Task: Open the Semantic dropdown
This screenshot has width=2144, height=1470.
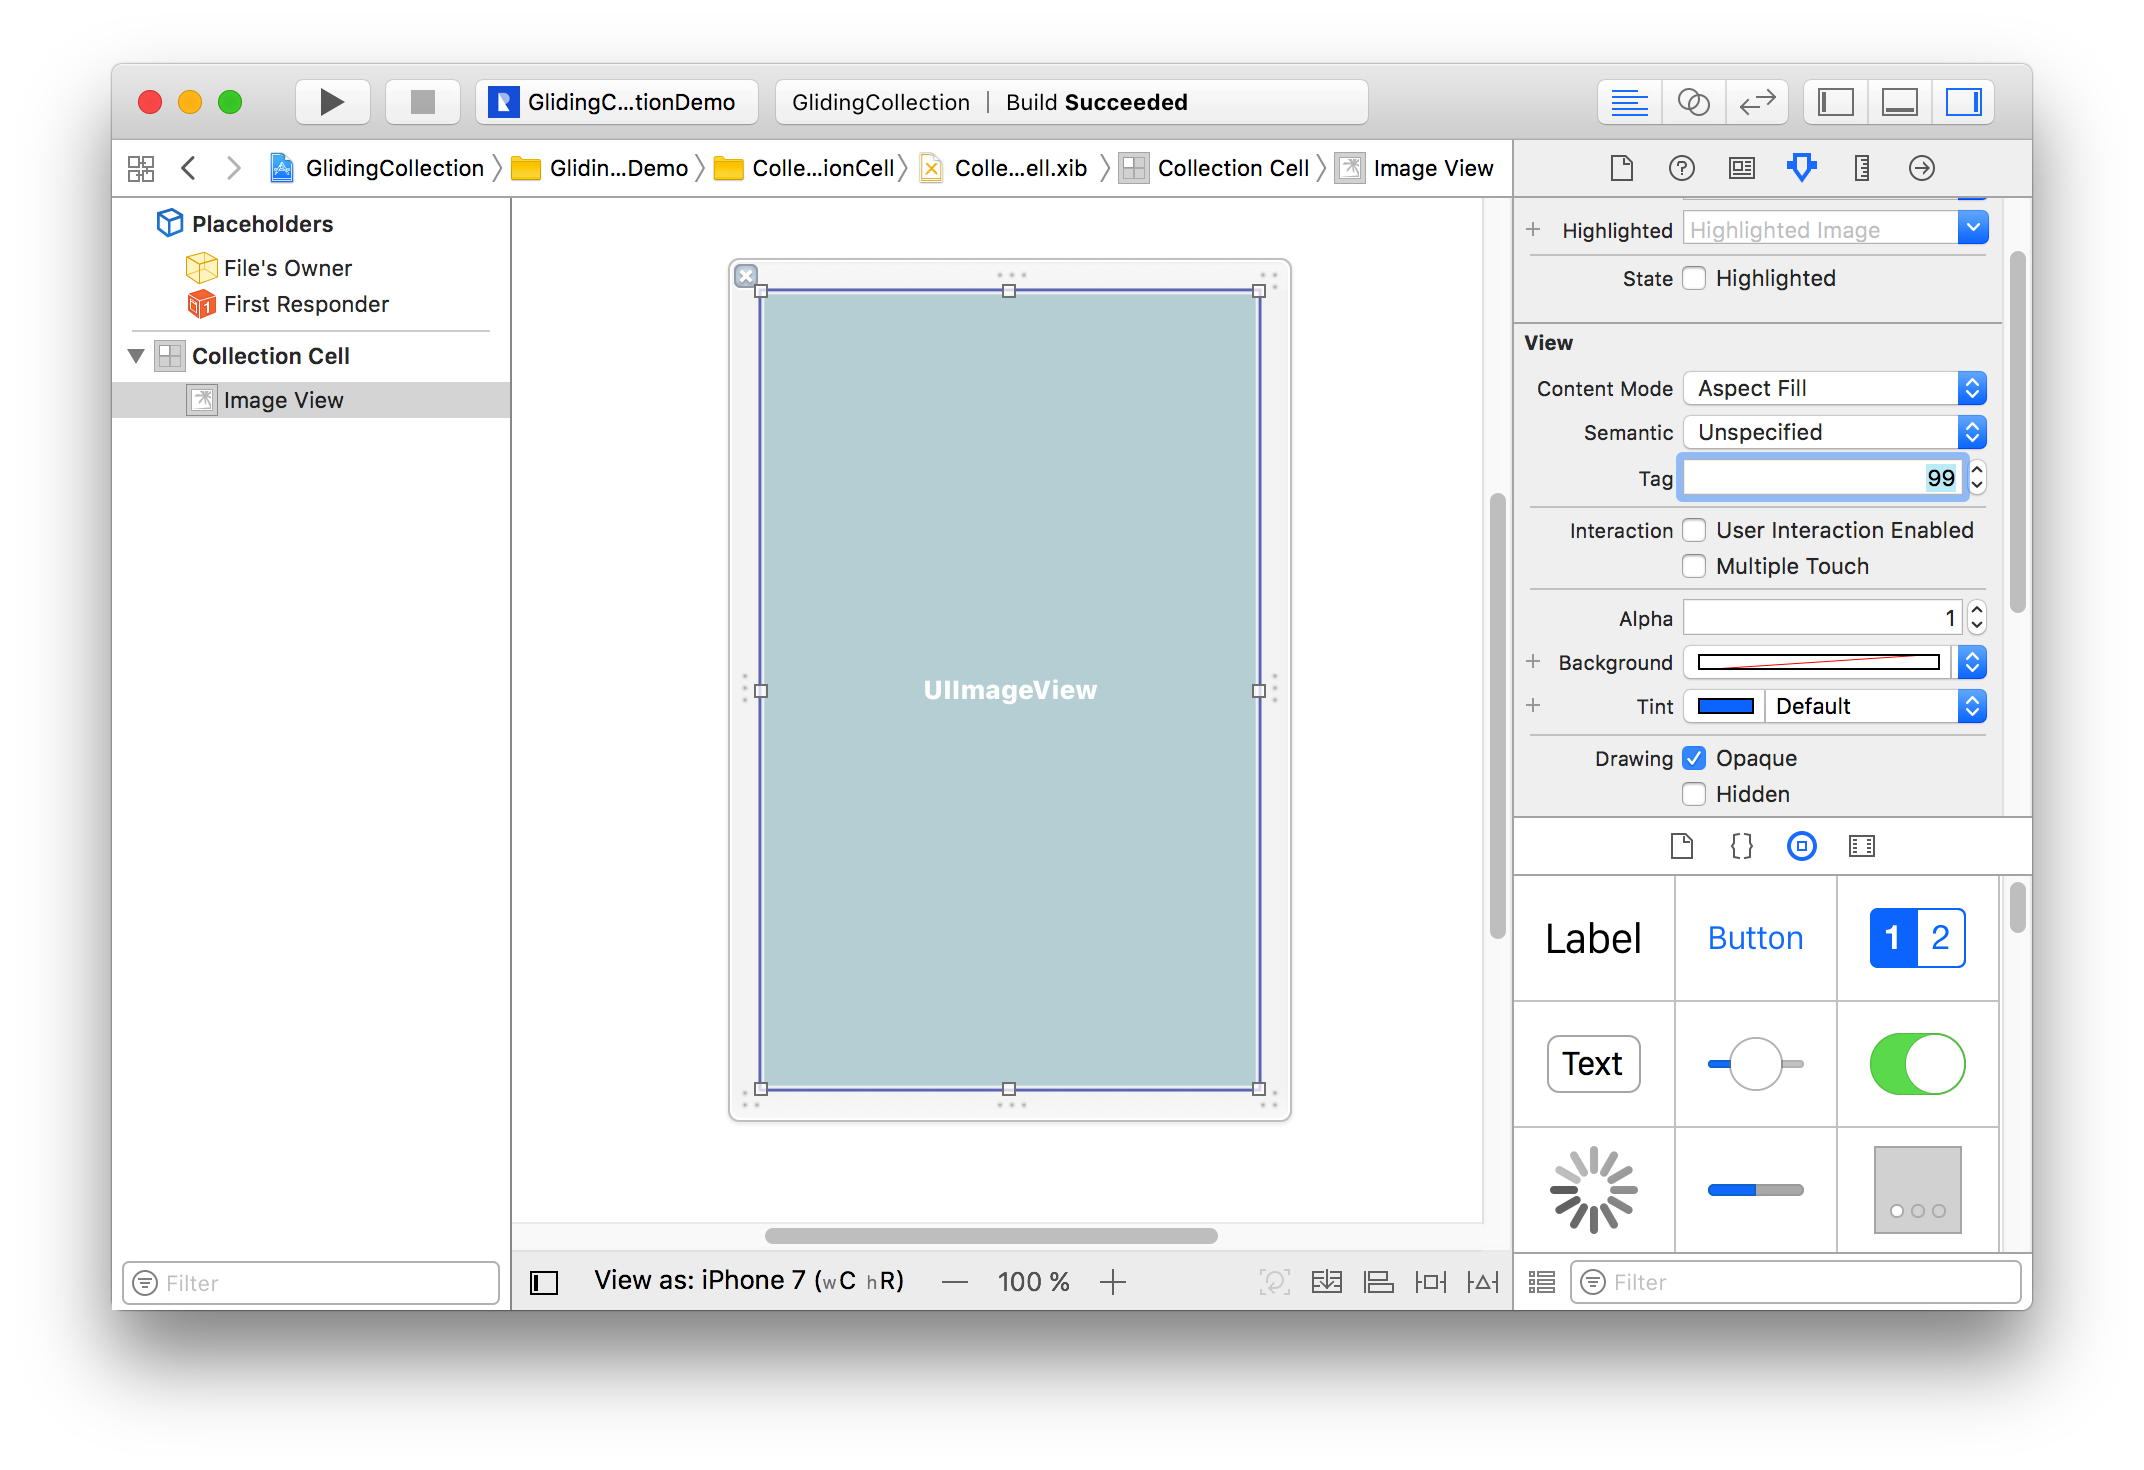Action: (x=1834, y=432)
